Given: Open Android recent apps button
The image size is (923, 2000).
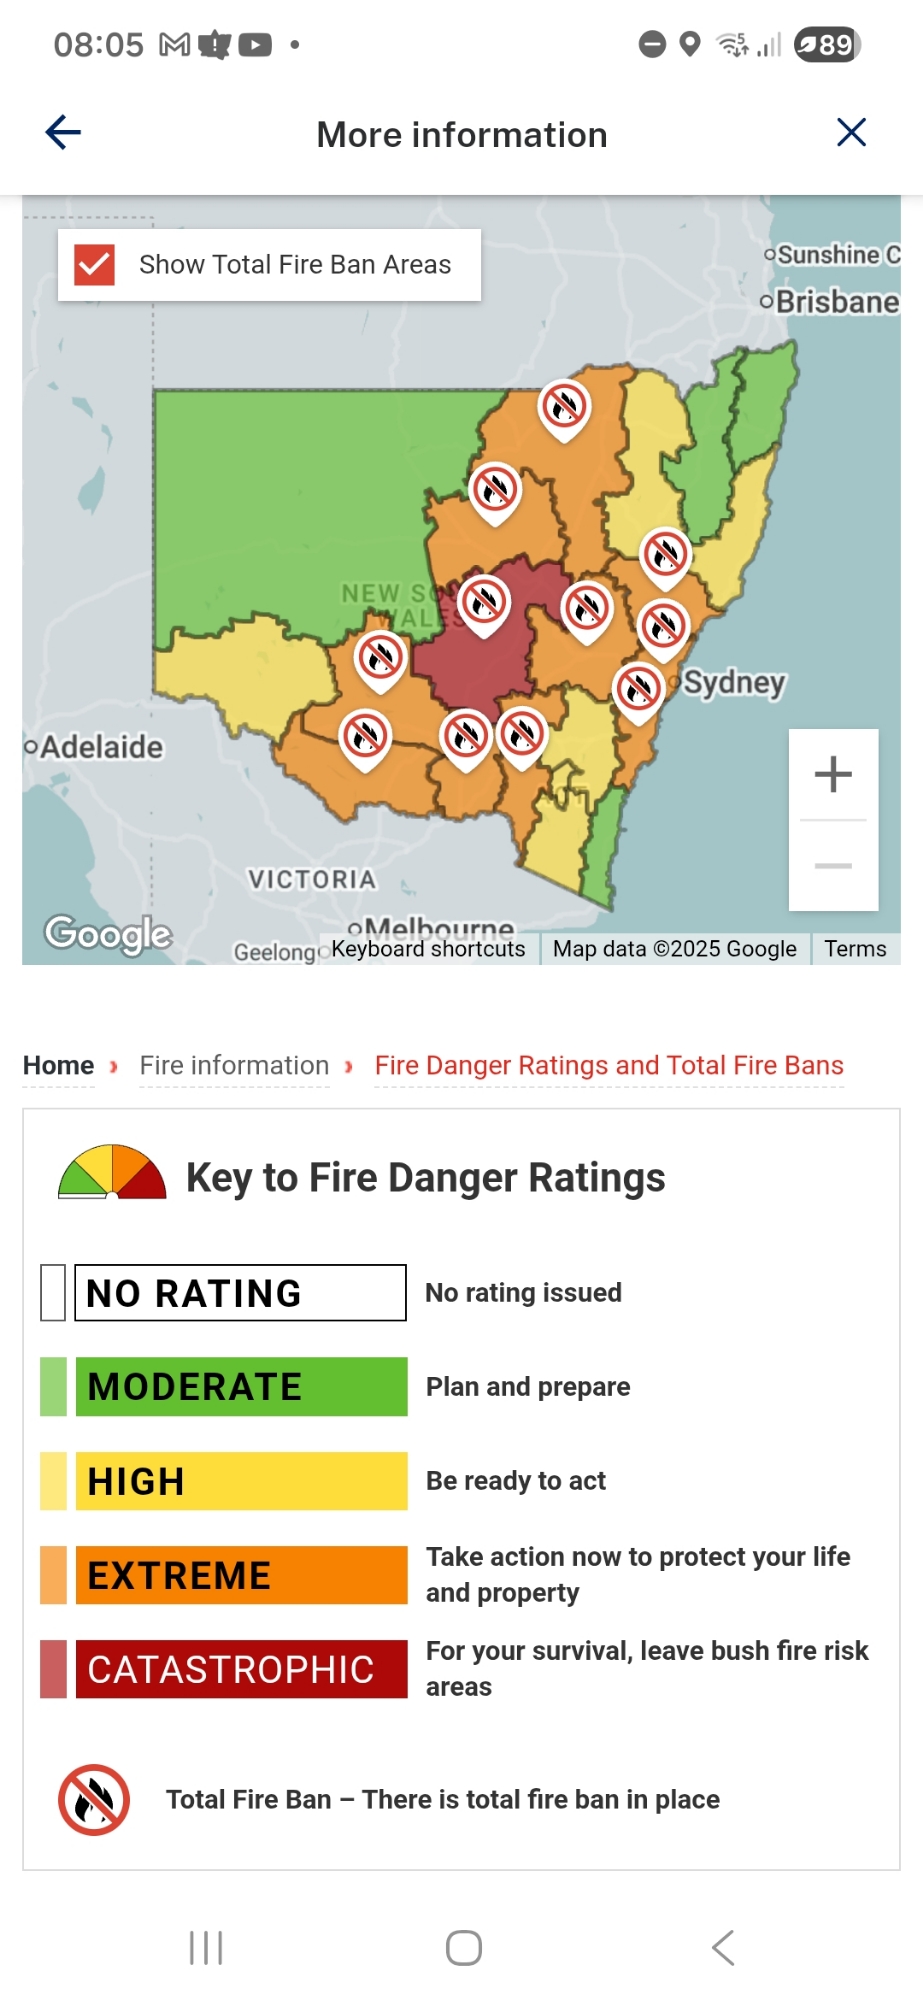Looking at the screenshot, I should pos(206,1948).
